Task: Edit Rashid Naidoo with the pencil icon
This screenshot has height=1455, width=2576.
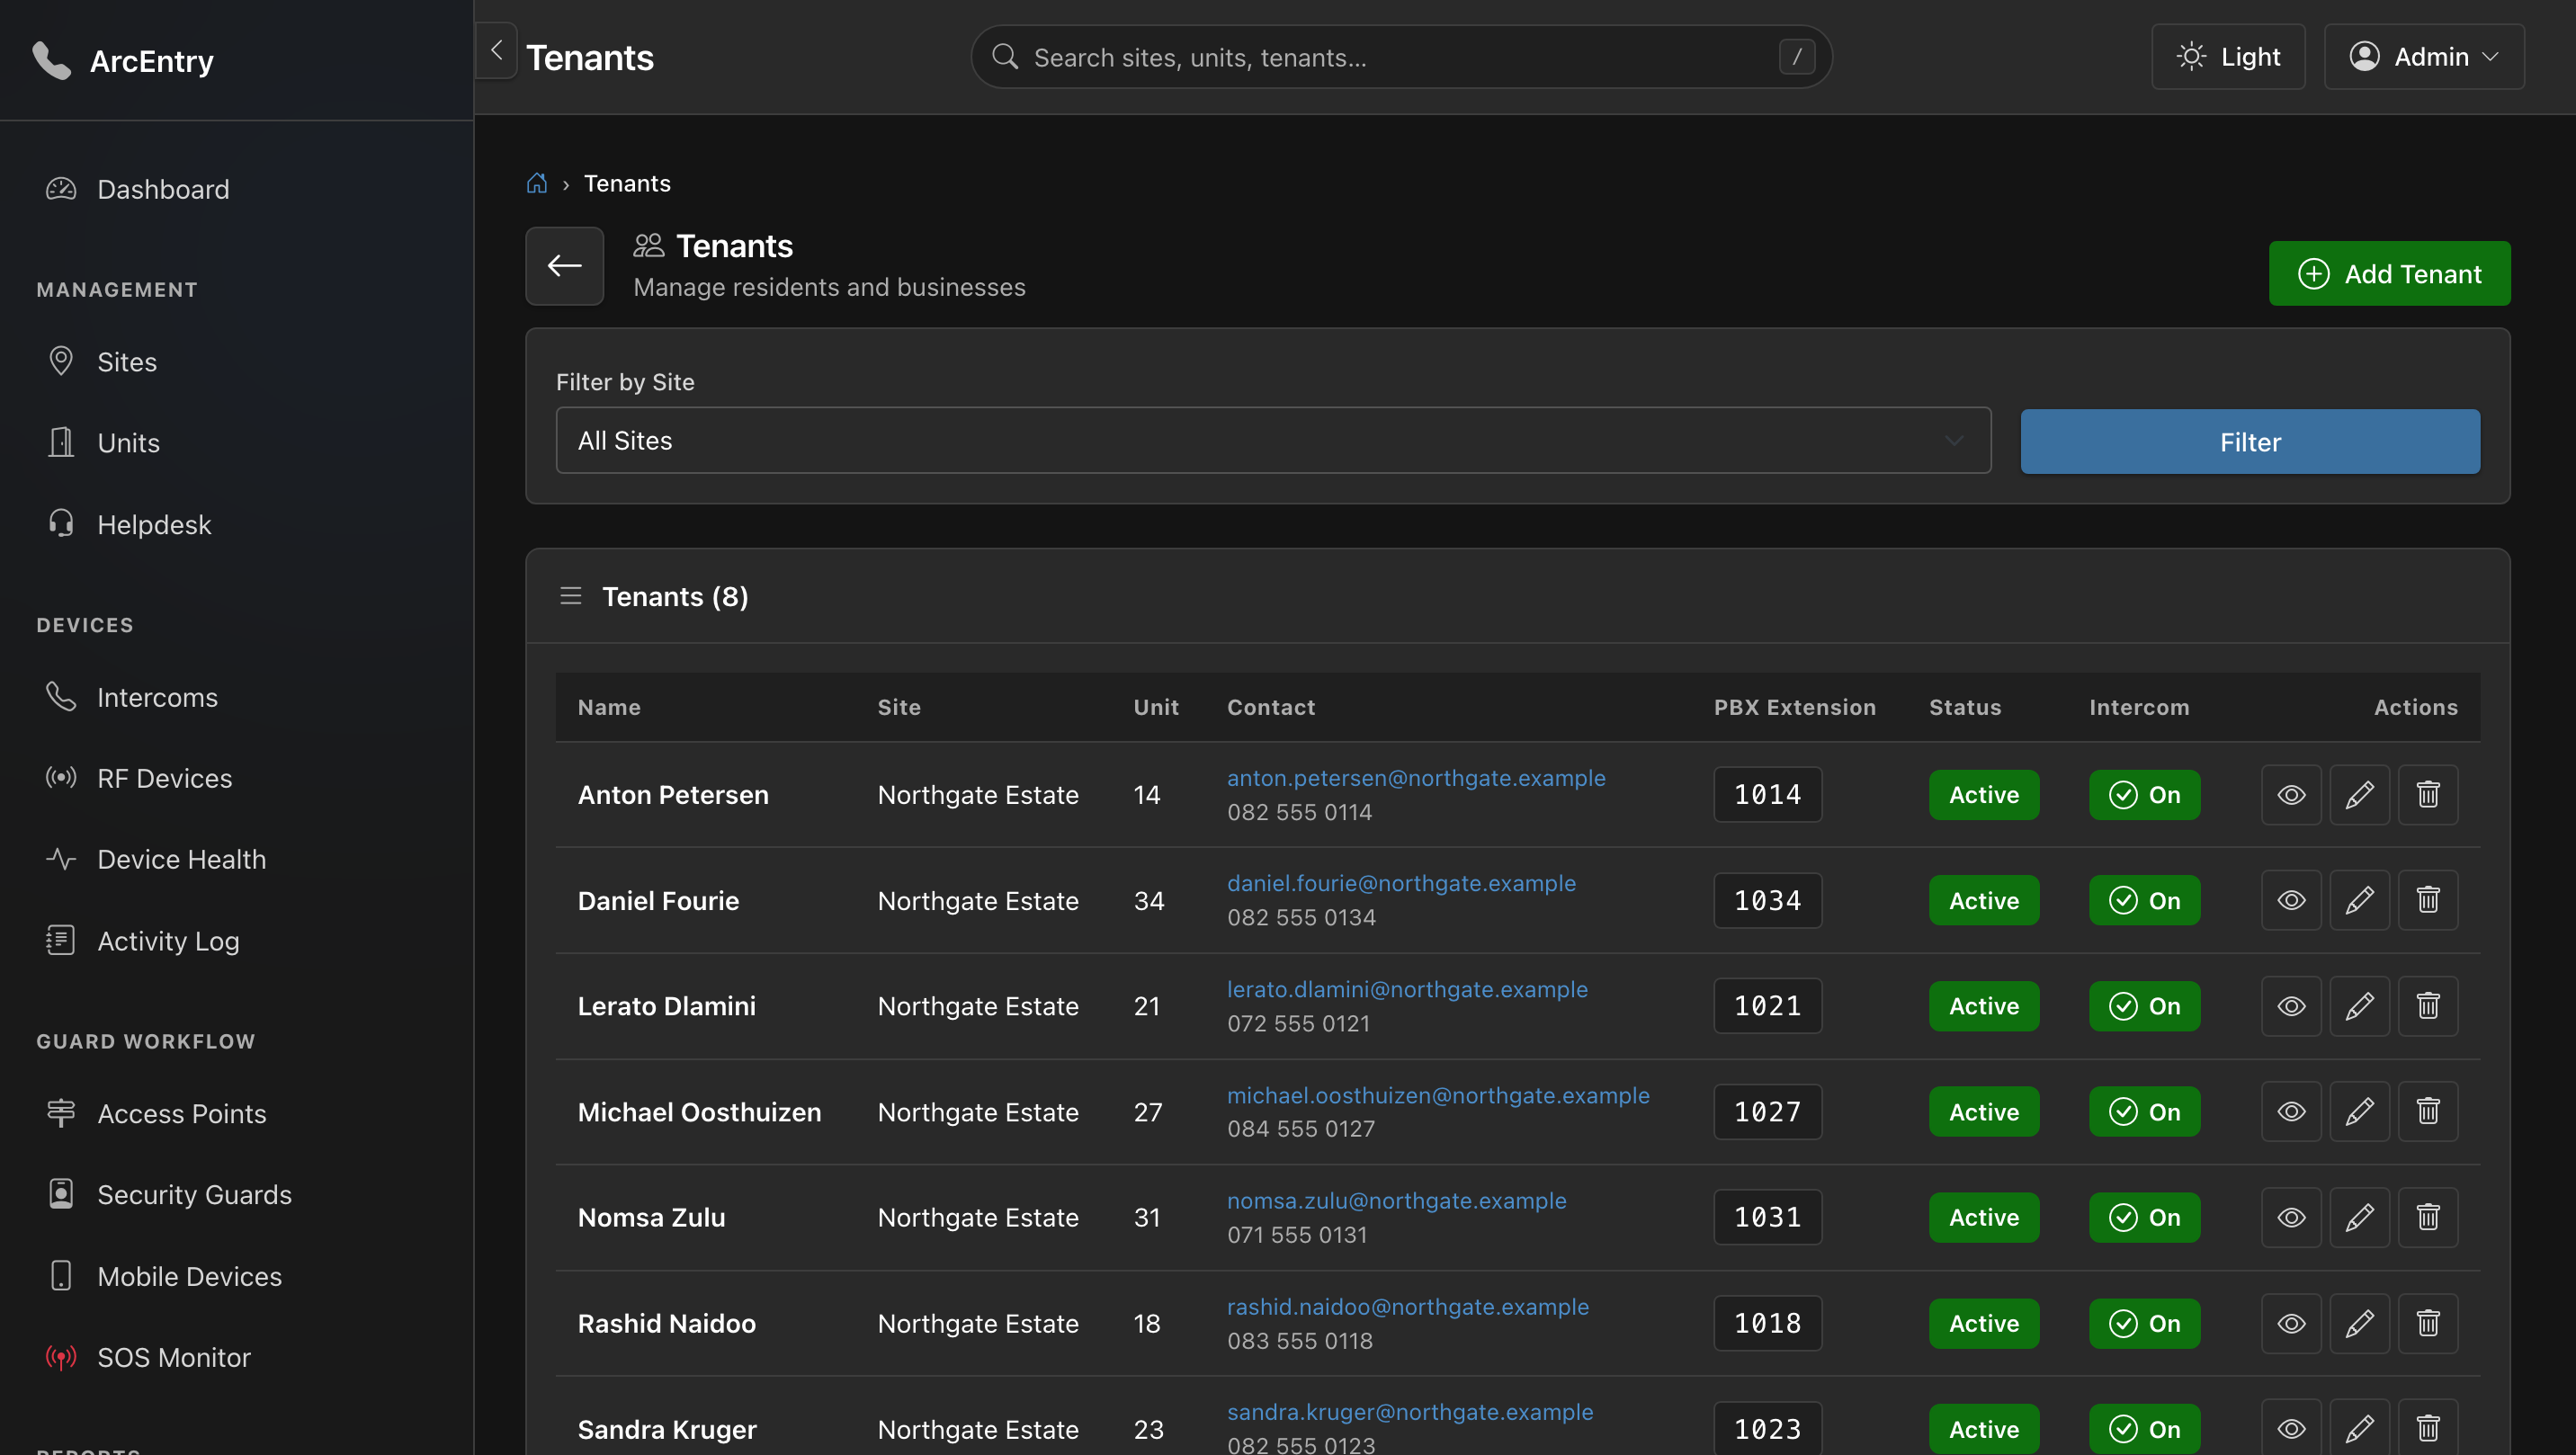Action: pos(2360,1323)
